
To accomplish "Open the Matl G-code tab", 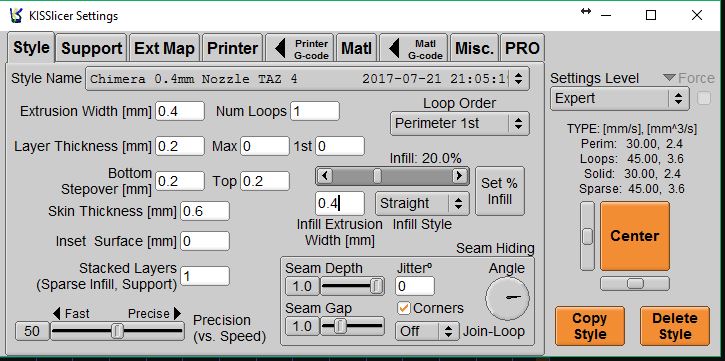I will (414, 48).
